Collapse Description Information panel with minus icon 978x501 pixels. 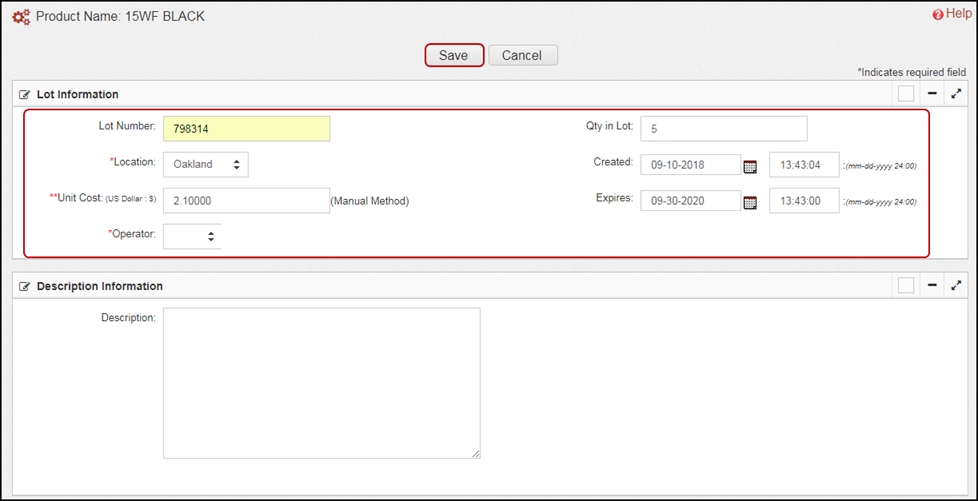(x=932, y=285)
